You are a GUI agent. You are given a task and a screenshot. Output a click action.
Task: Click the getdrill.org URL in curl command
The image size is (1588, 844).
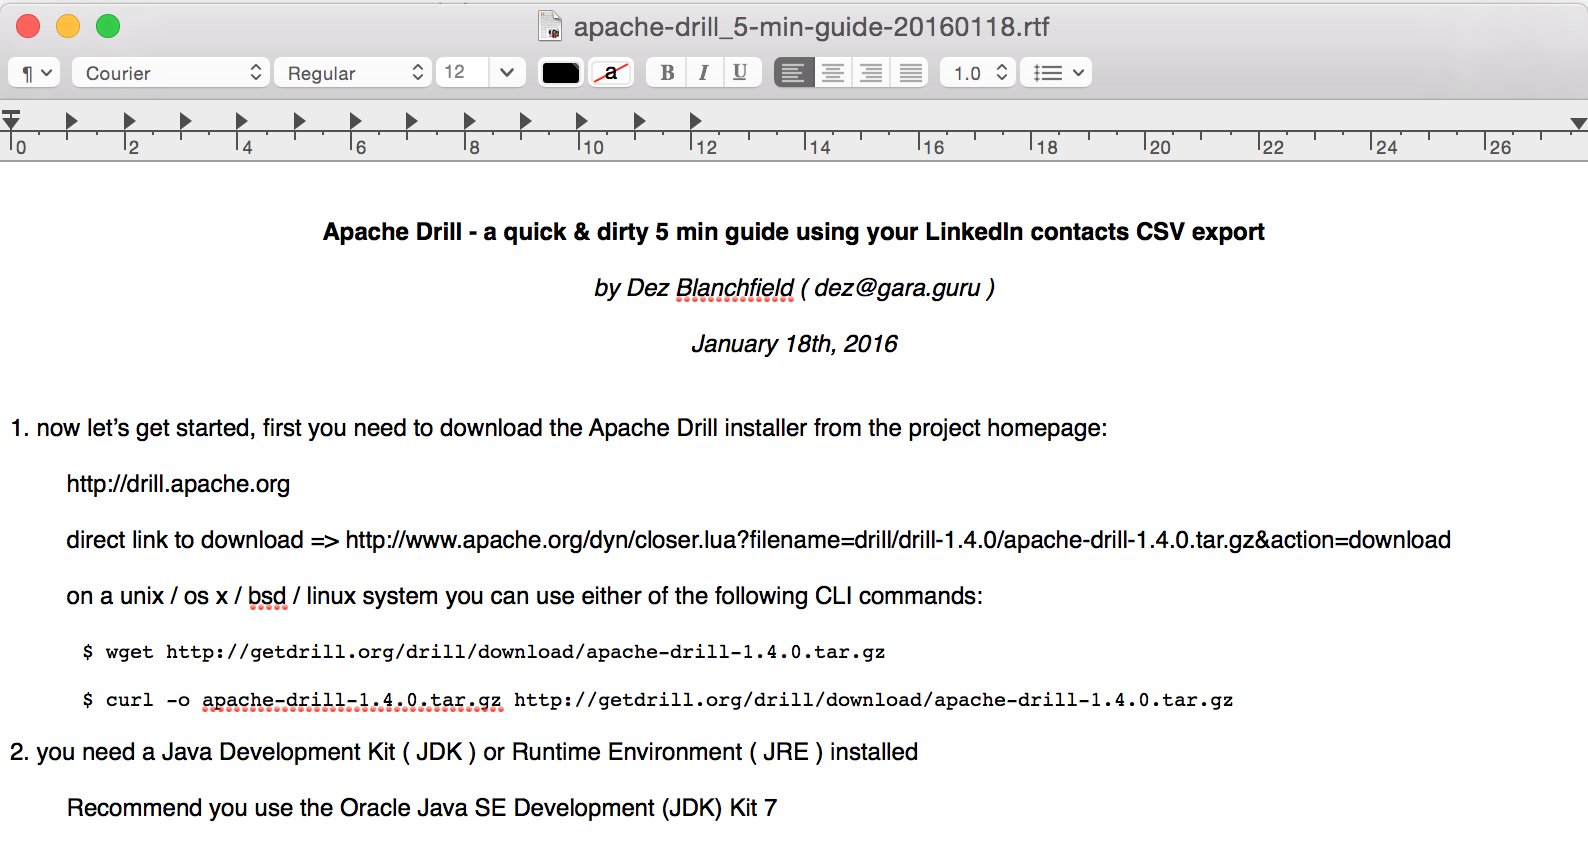tap(874, 700)
